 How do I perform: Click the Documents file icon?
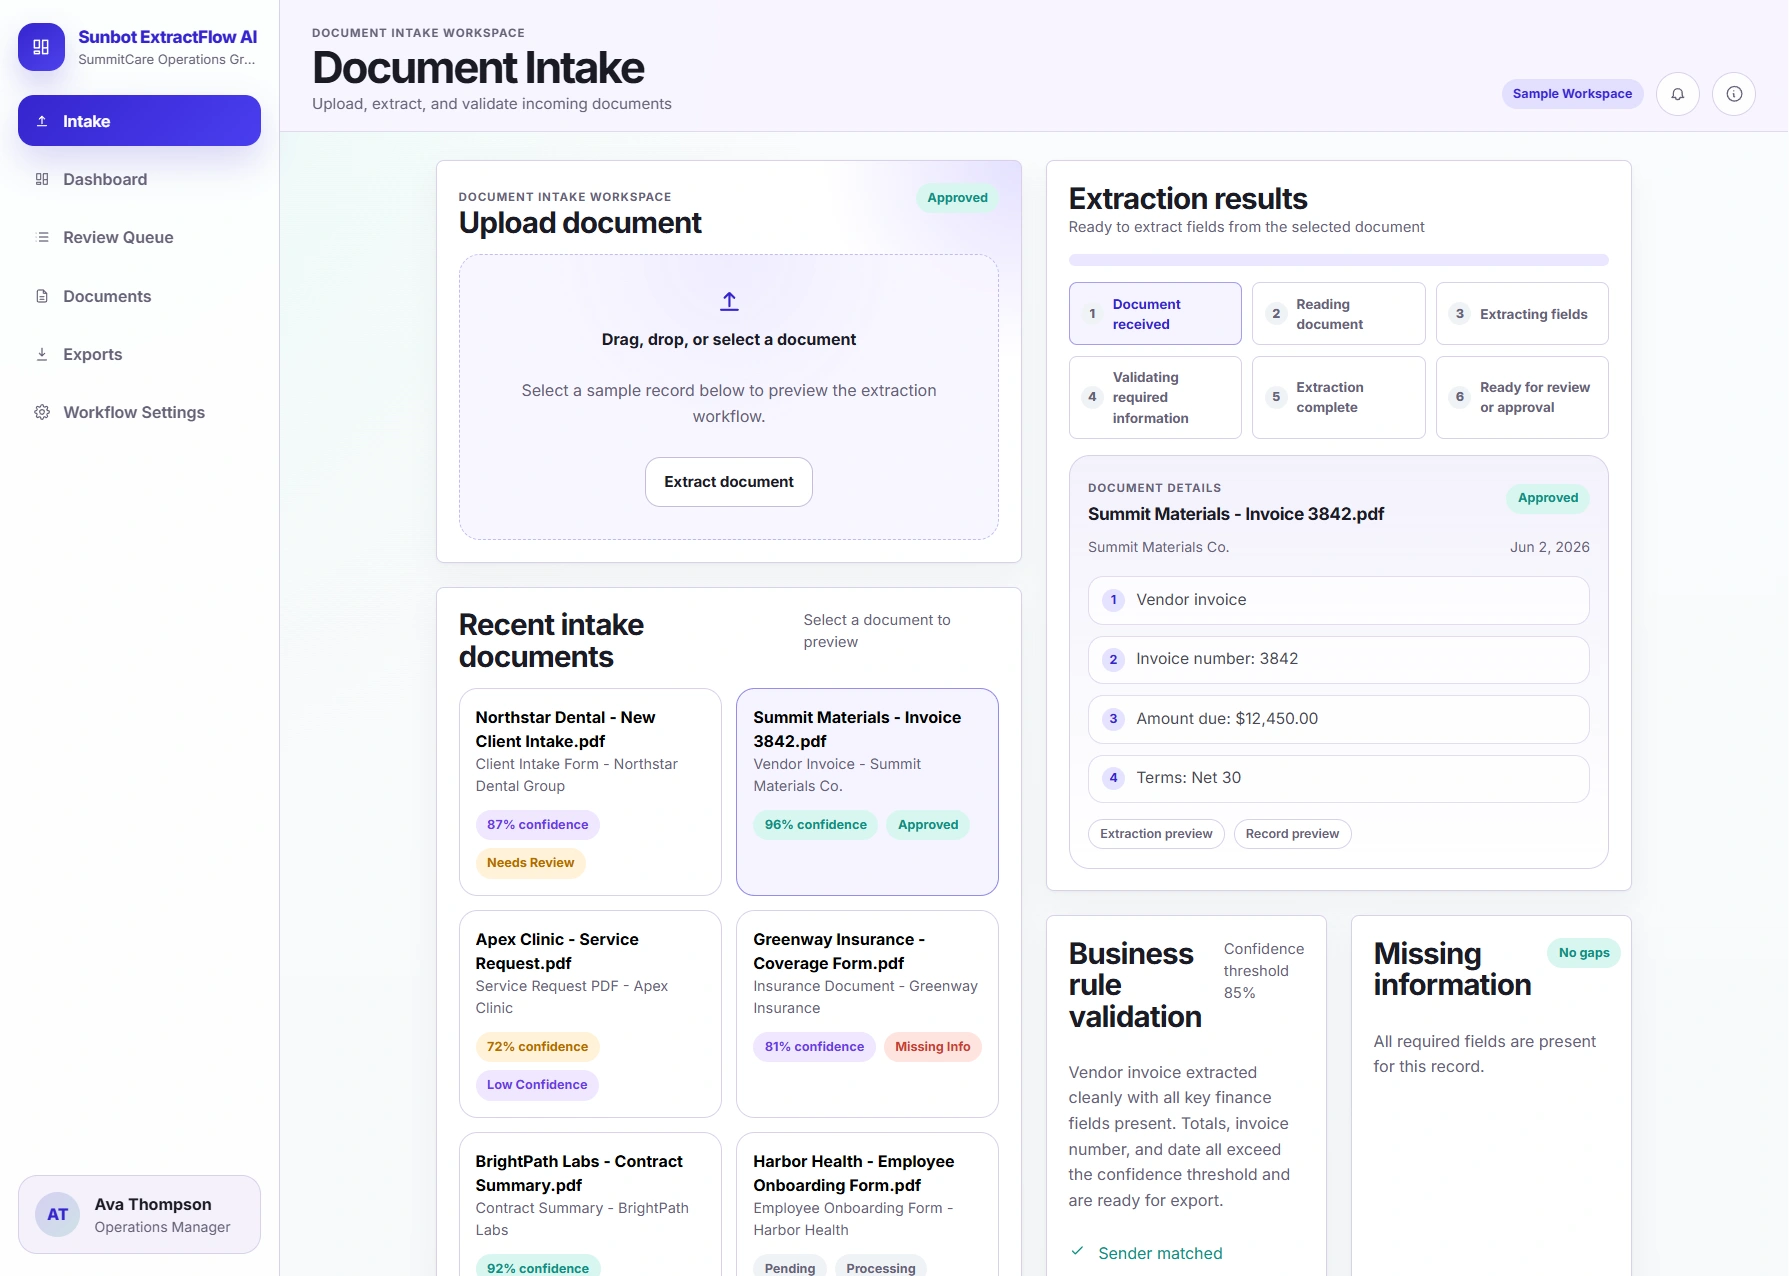pyautogui.click(x=42, y=296)
